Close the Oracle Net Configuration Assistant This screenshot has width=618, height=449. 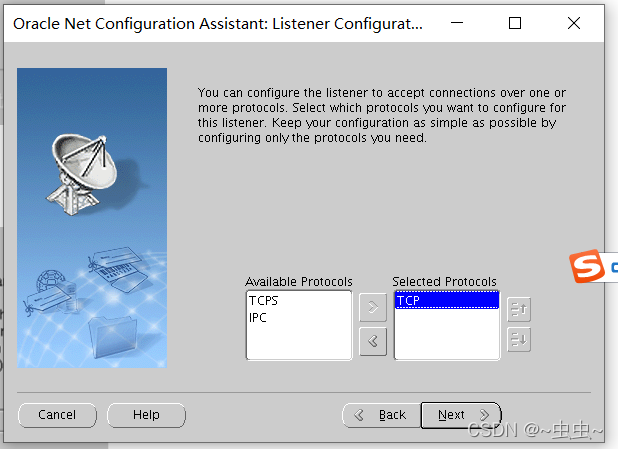point(574,22)
